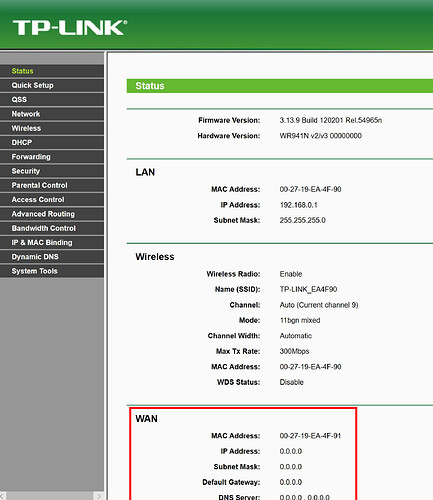Image resolution: width=433 pixels, height=500 pixels.
Task: Open Advanced Routing menu
Action: tap(52, 214)
